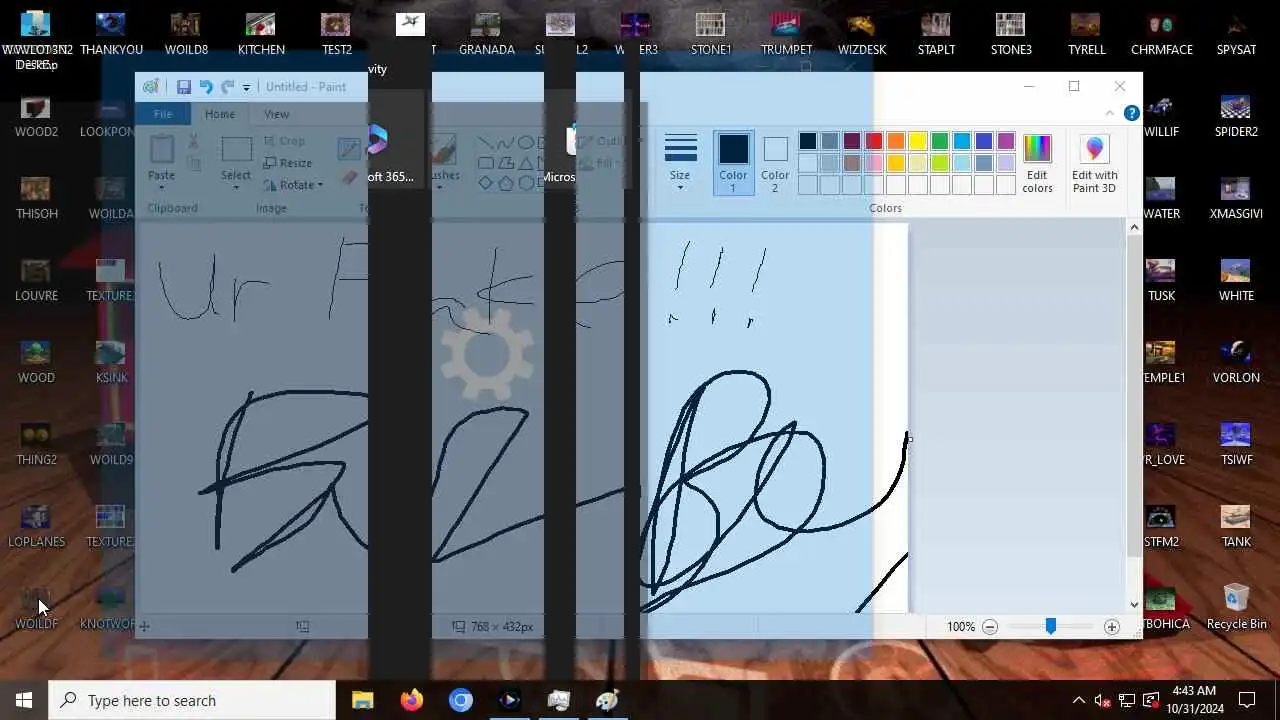This screenshot has height=720, width=1280.
Task: Click the Cut scissors icon
Action: (x=193, y=142)
